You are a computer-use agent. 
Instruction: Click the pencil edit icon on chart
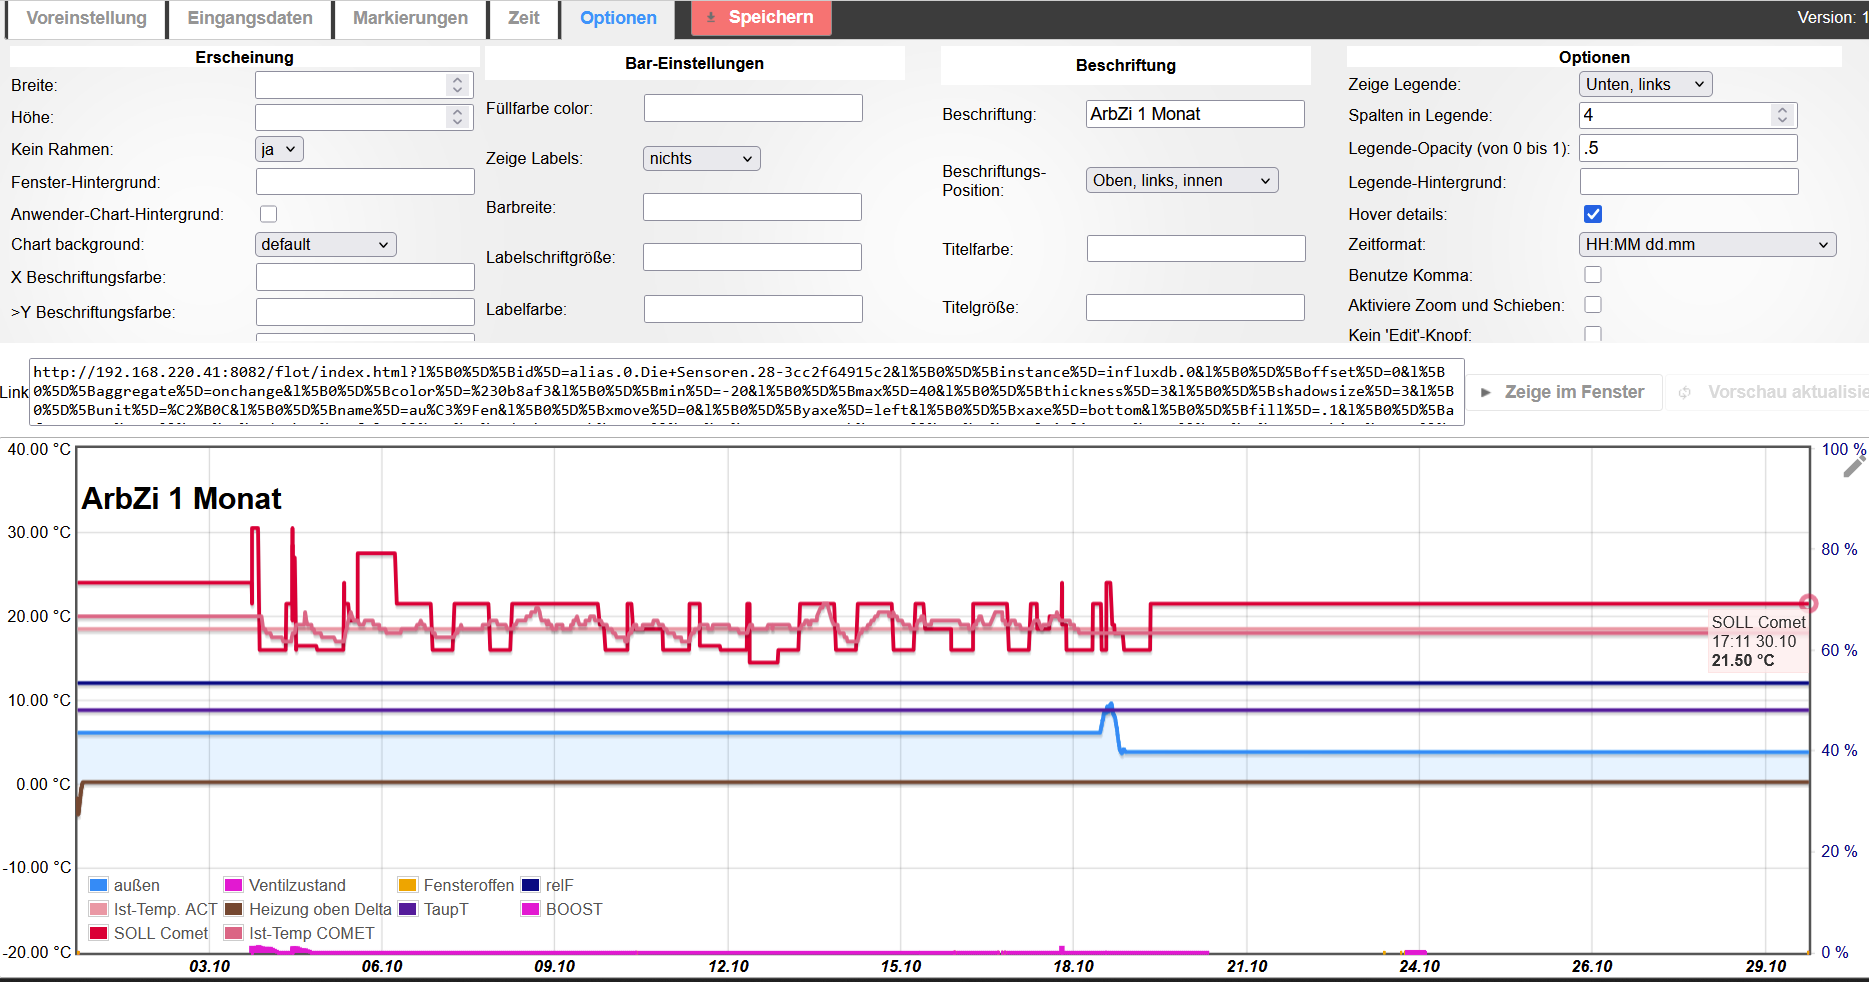click(1853, 468)
